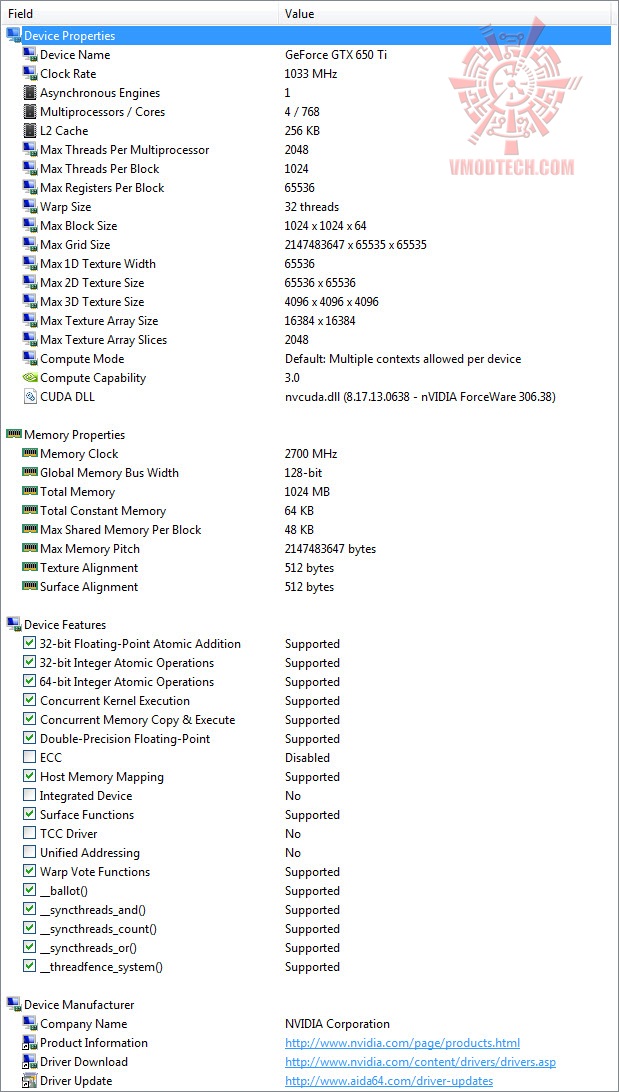Image resolution: width=619 pixels, height=1092 pixels.
Task: Click the icon beside Product Information
Action: [30, 1043]
